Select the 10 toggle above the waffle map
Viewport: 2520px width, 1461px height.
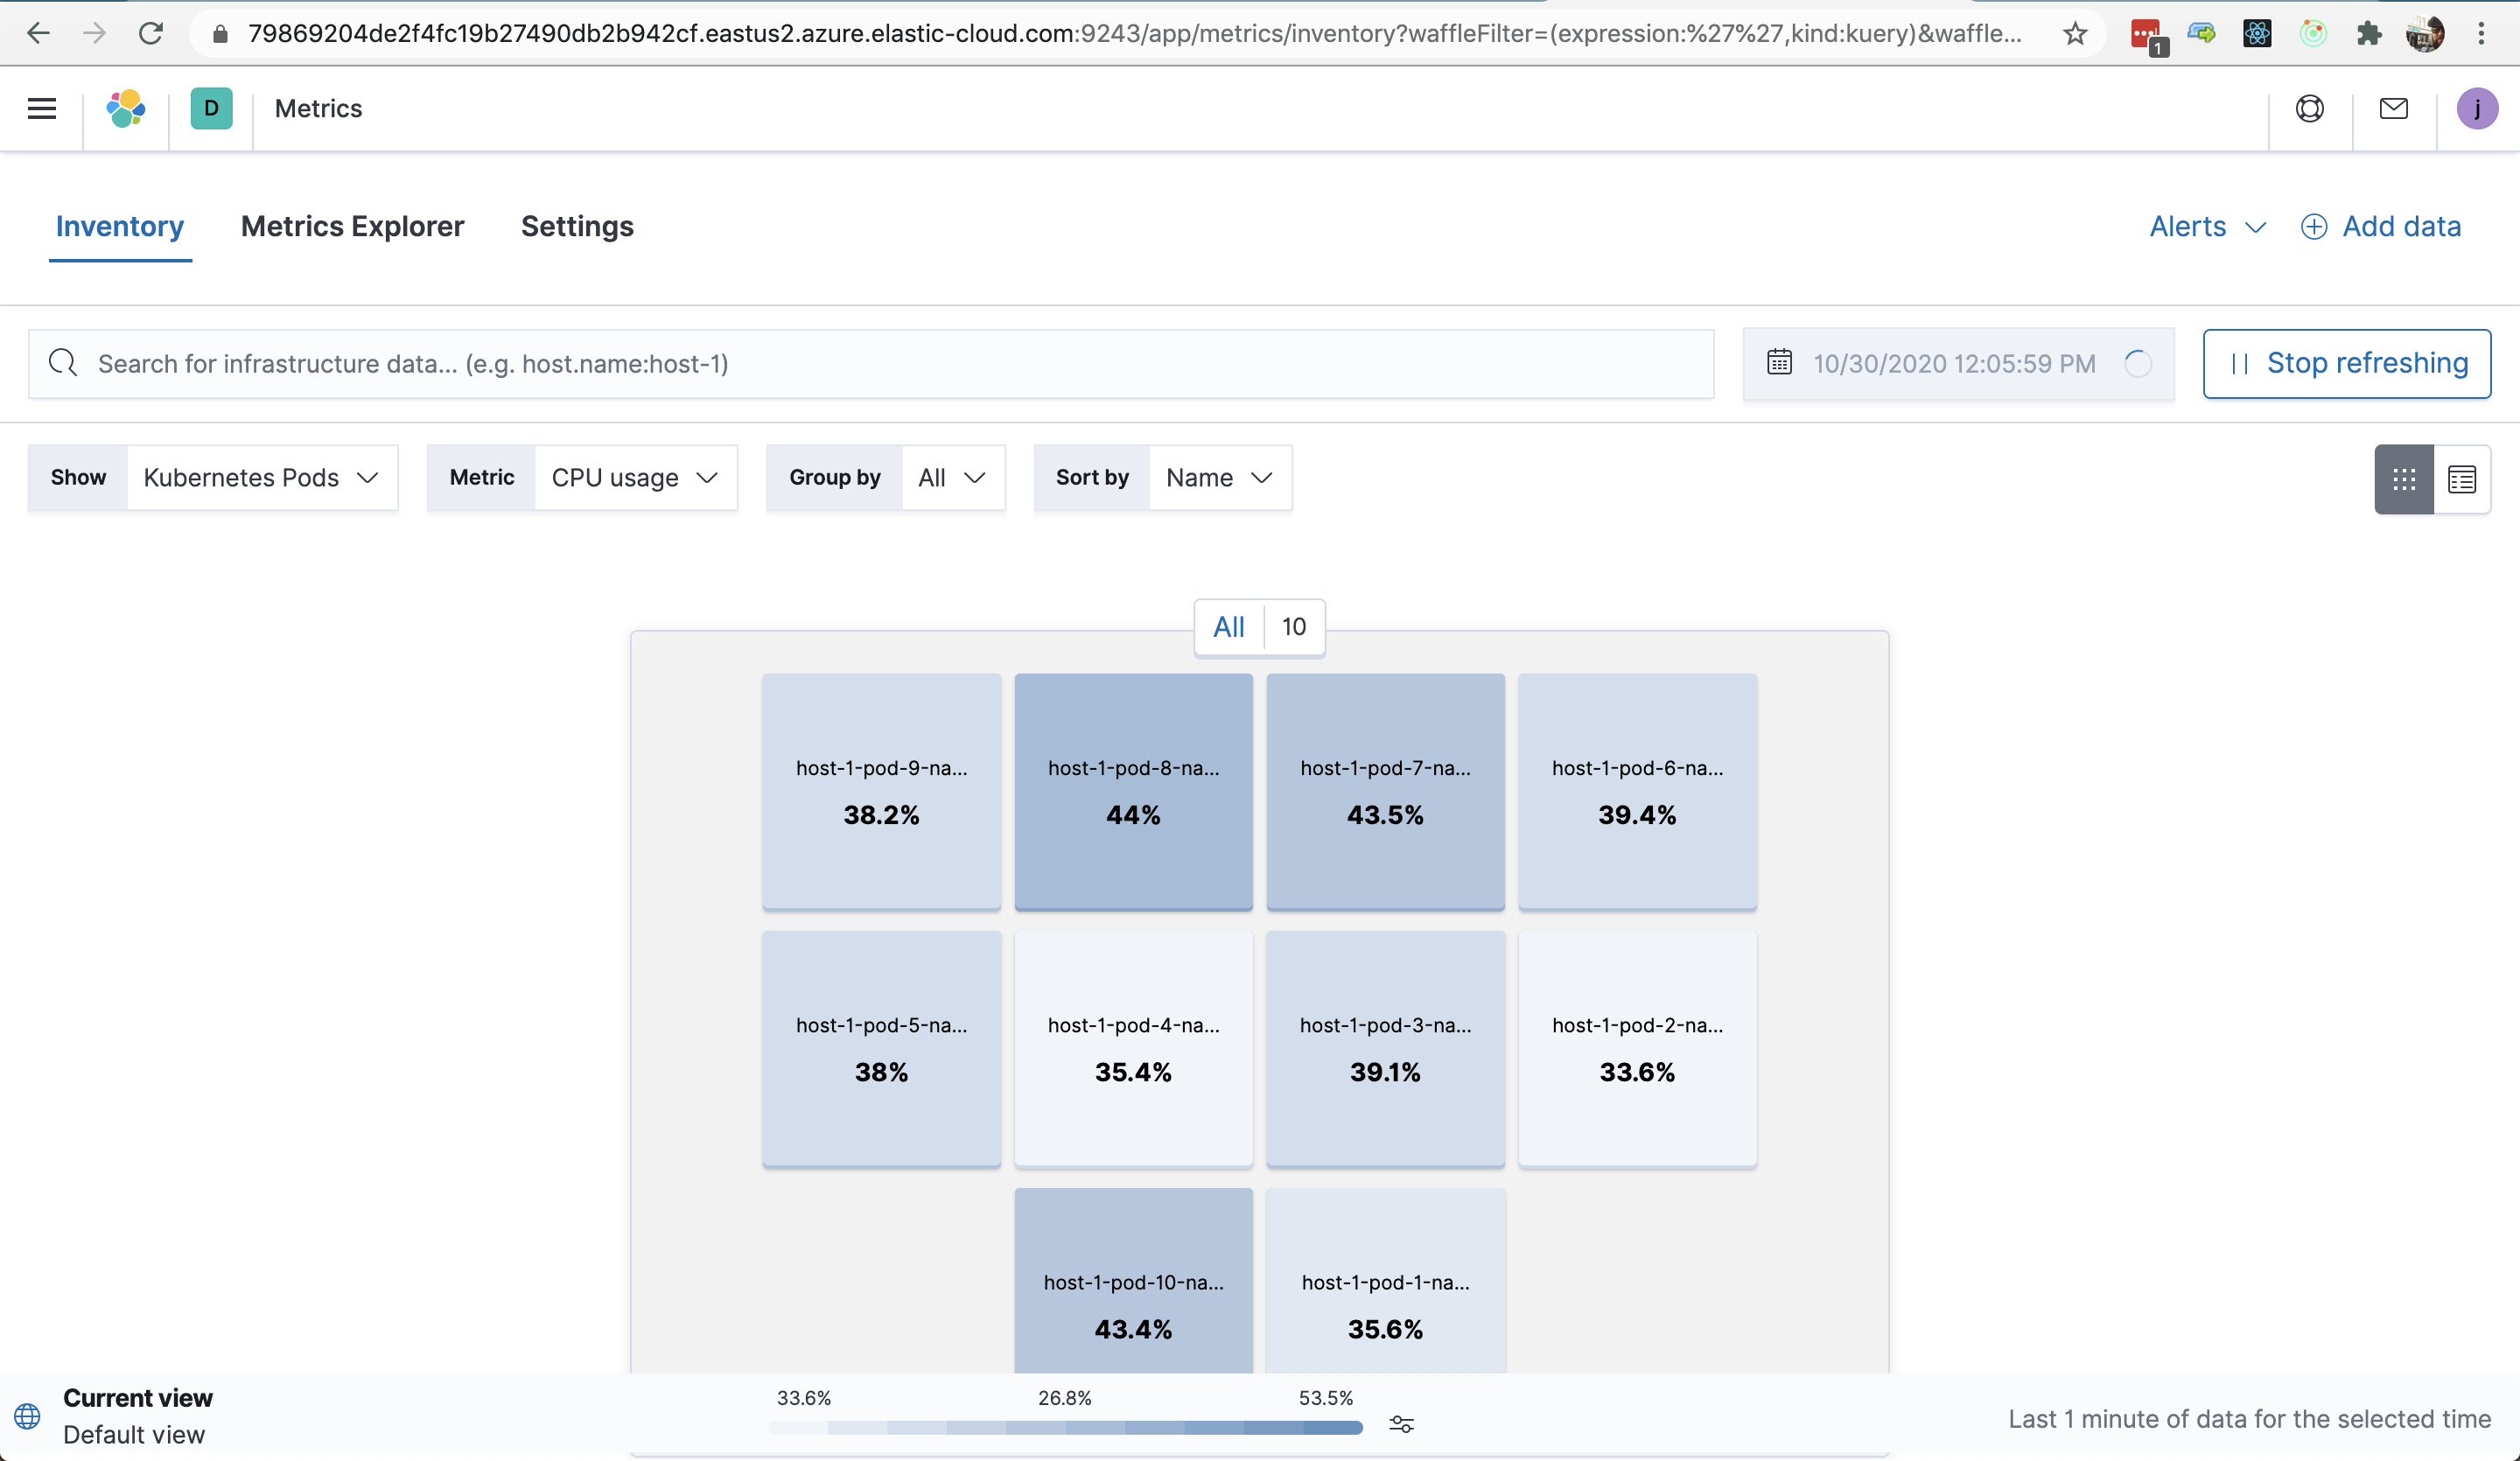tap(1292, 626)
